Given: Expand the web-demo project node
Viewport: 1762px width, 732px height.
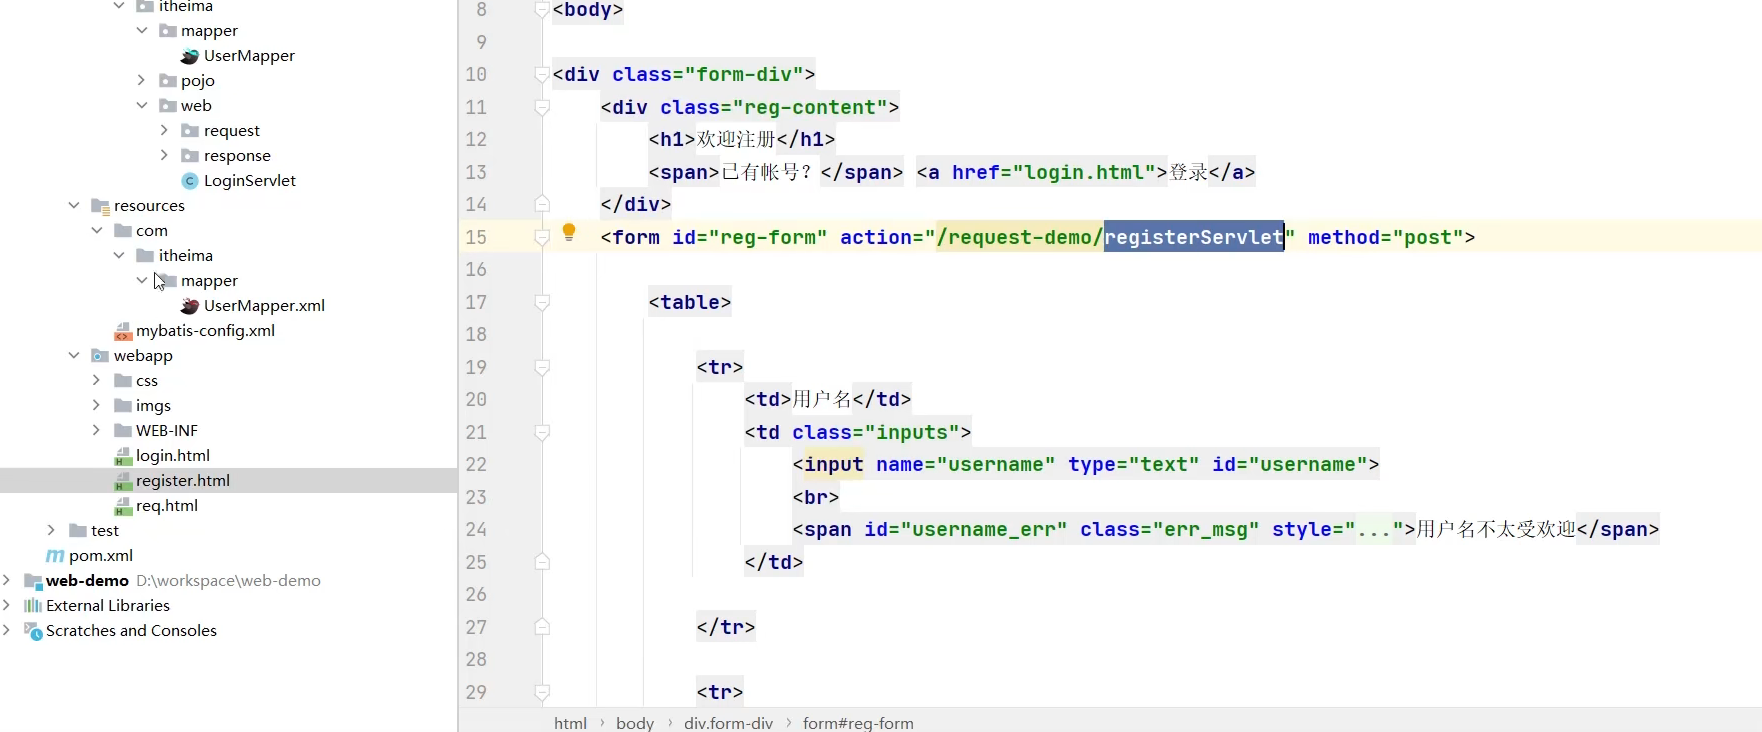Looking at the screenshot, I should tap(7, 580).
